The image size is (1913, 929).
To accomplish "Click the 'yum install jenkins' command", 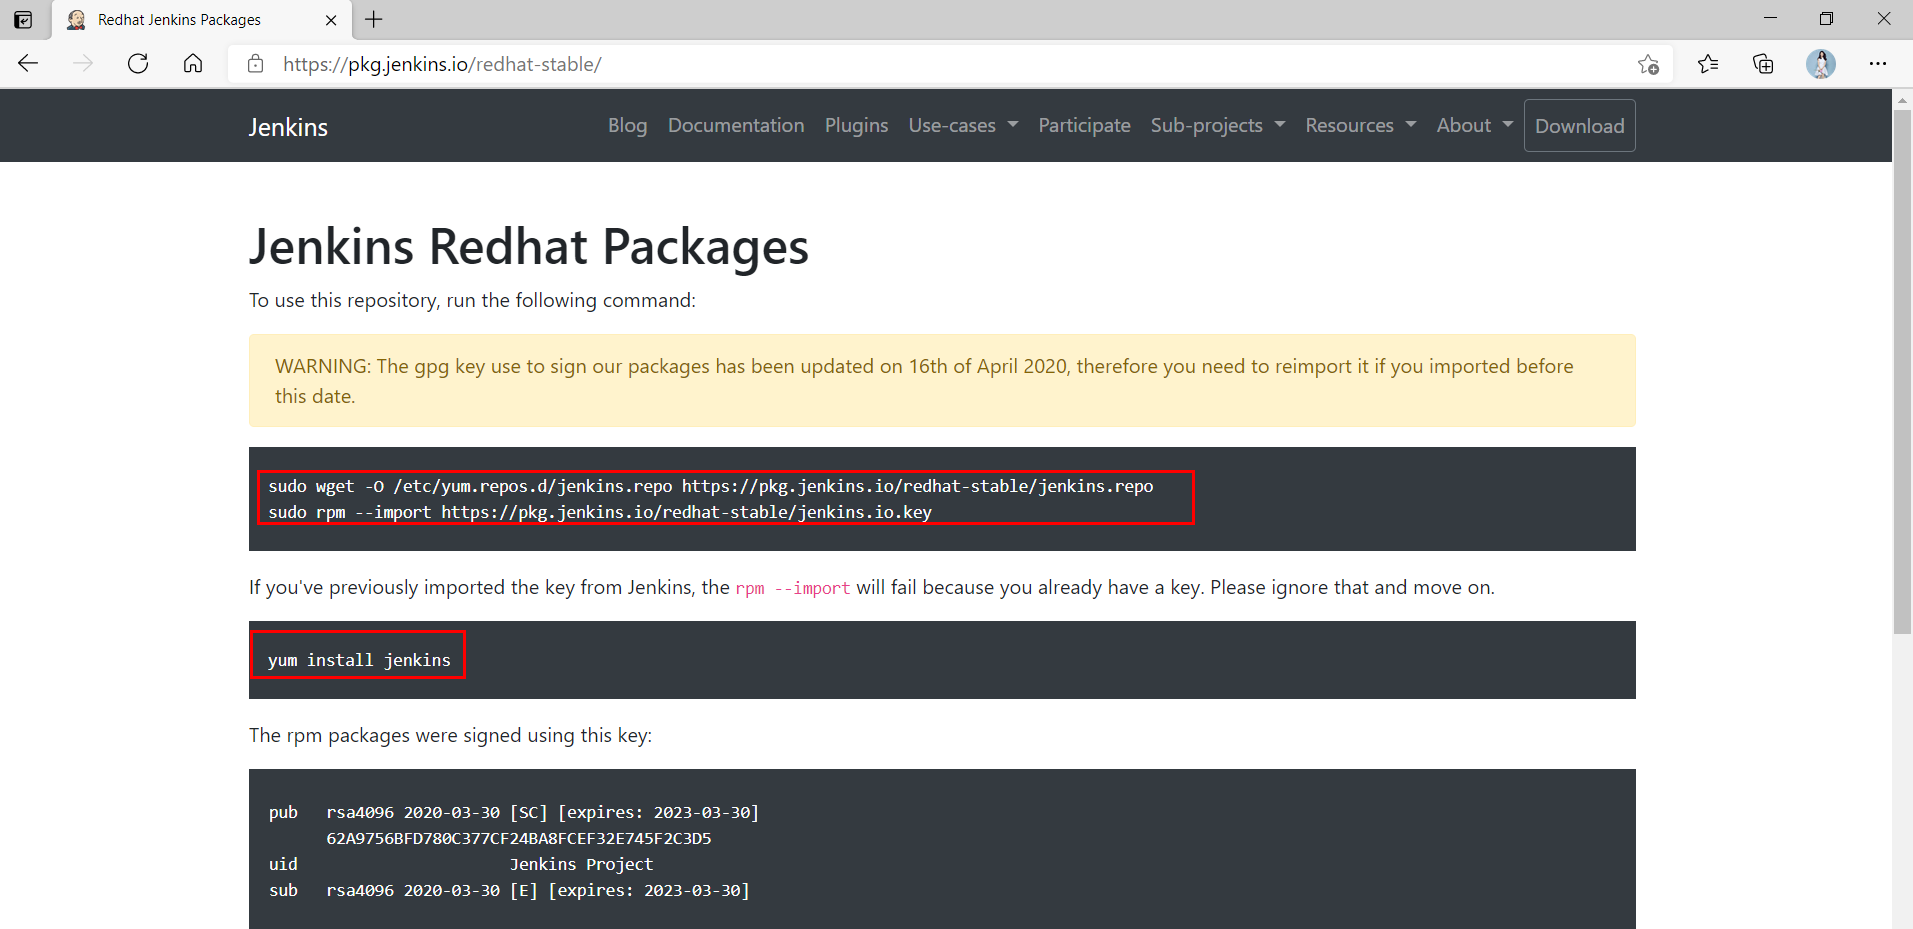I will [x=359, y=660].
